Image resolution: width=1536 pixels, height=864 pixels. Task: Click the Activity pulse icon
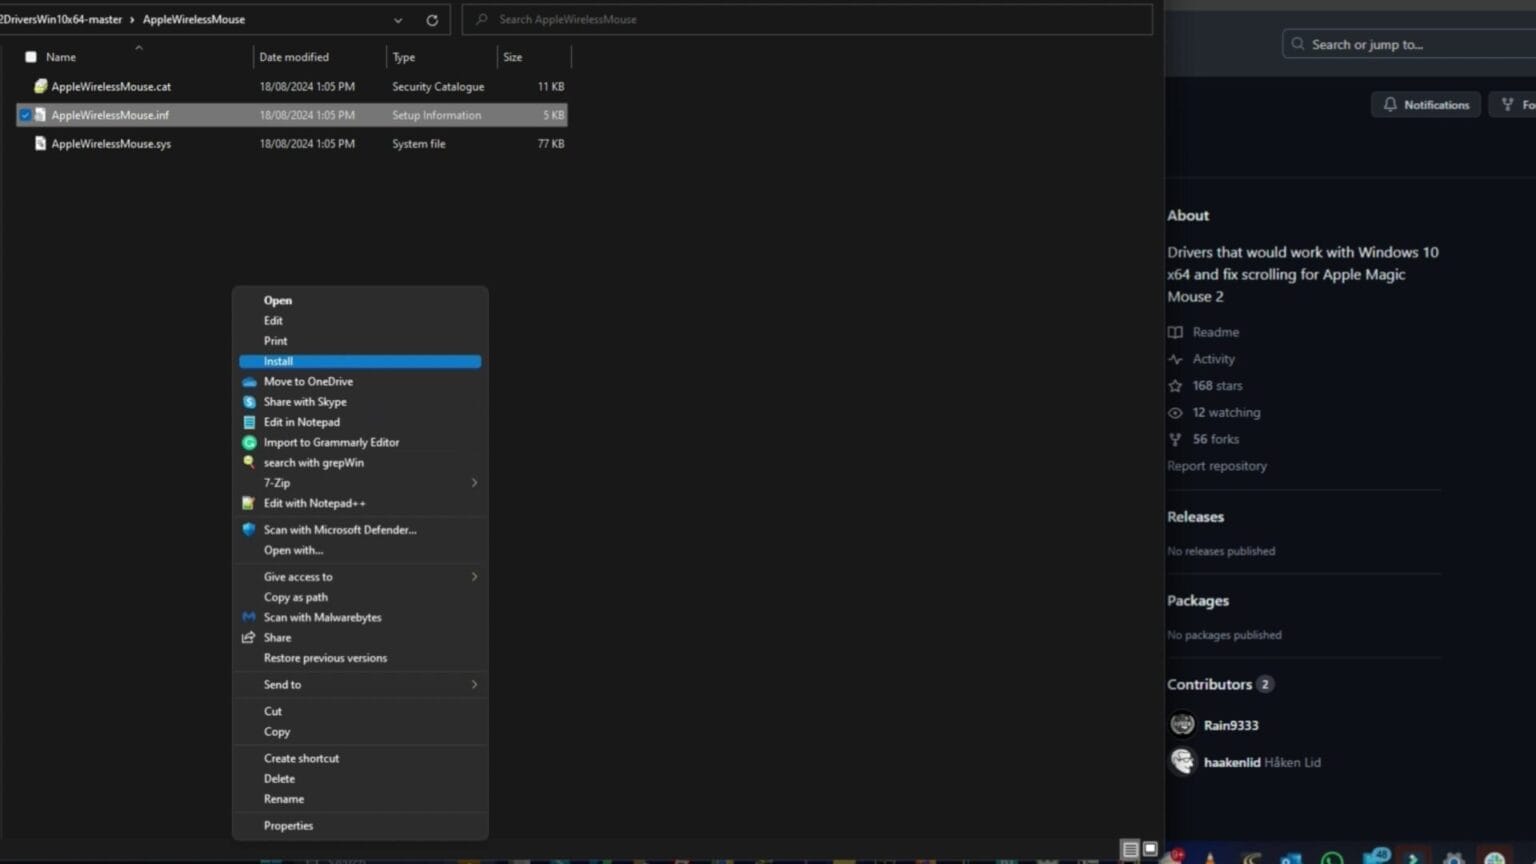click(1176, 358)
